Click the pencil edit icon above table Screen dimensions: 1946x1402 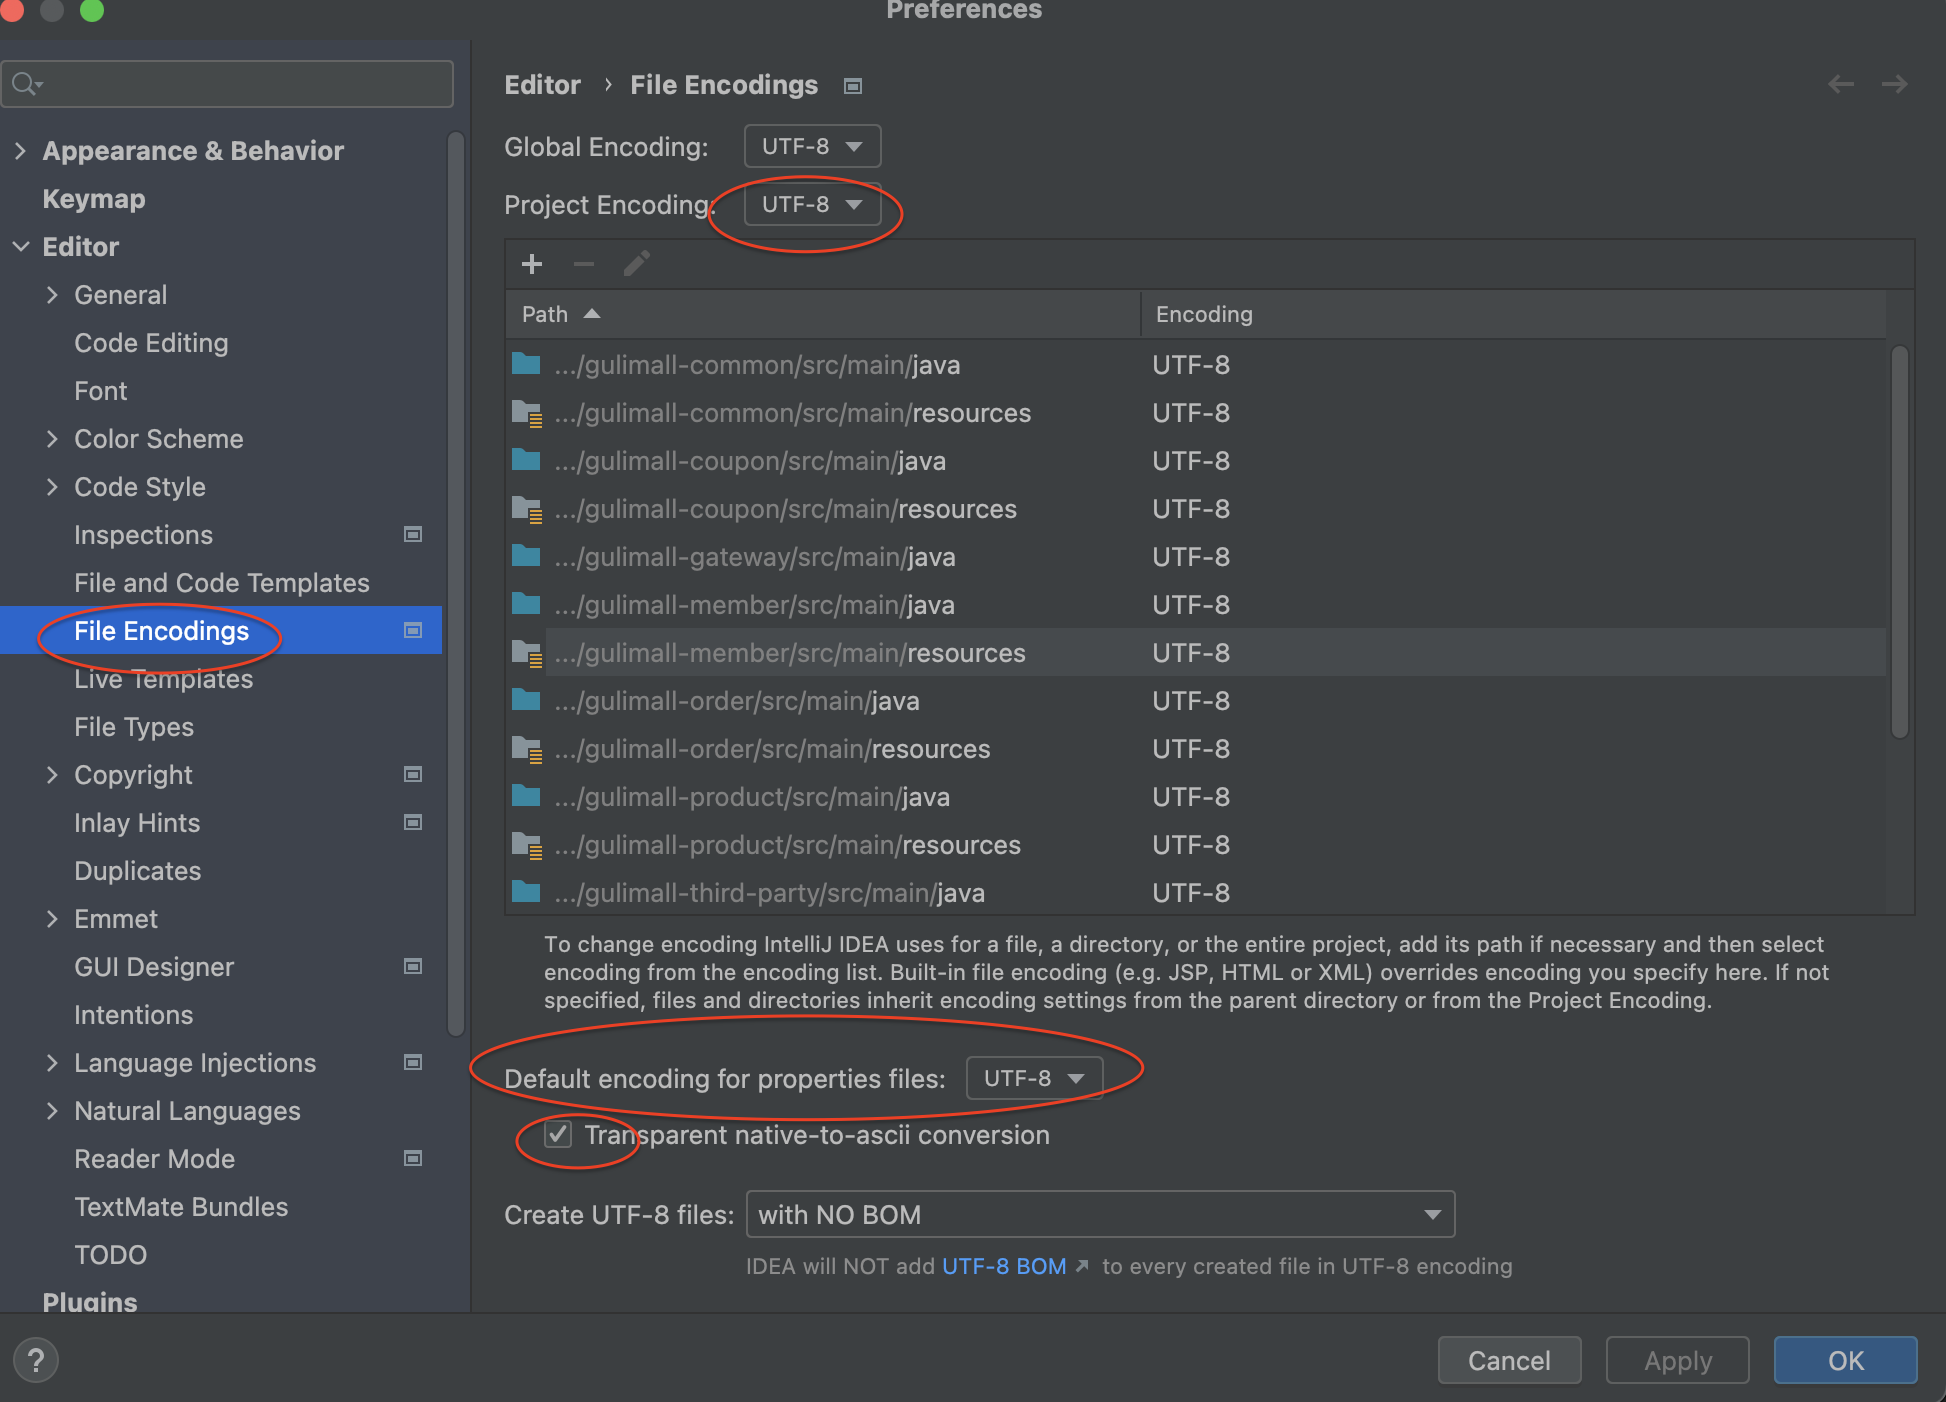pyautogui.click(x=637, y=264)
